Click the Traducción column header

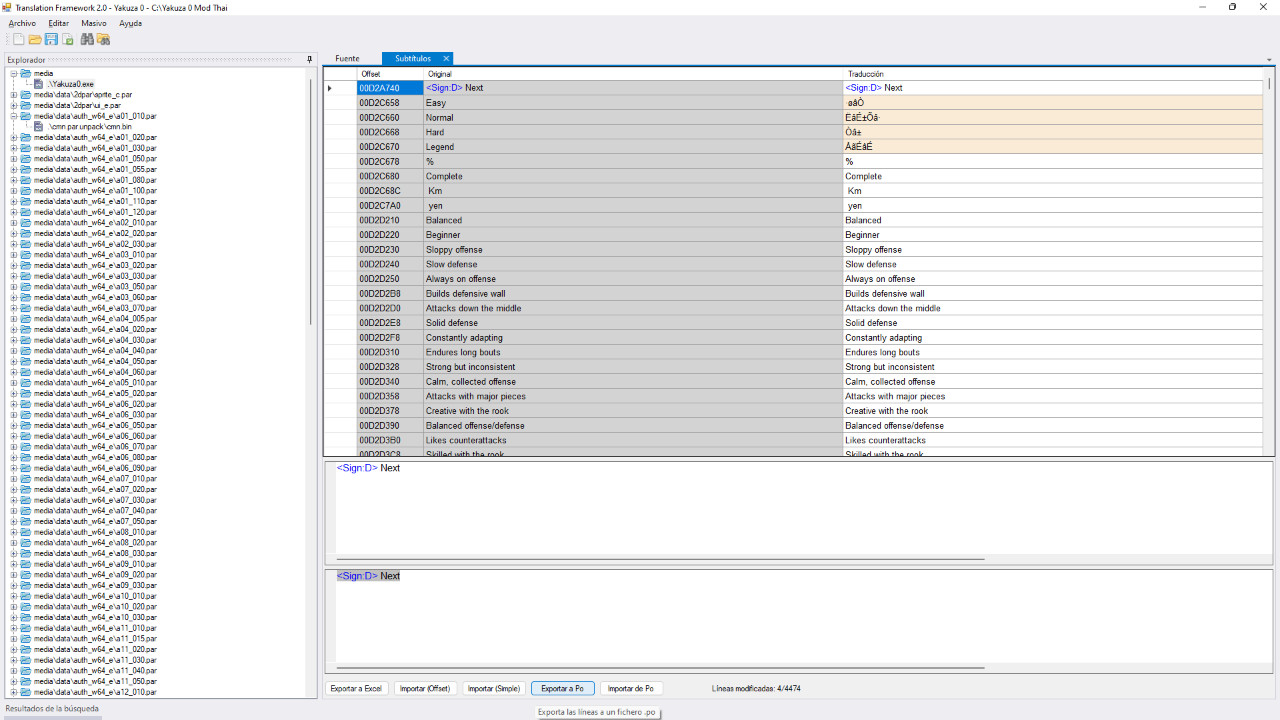(1053, 74)
